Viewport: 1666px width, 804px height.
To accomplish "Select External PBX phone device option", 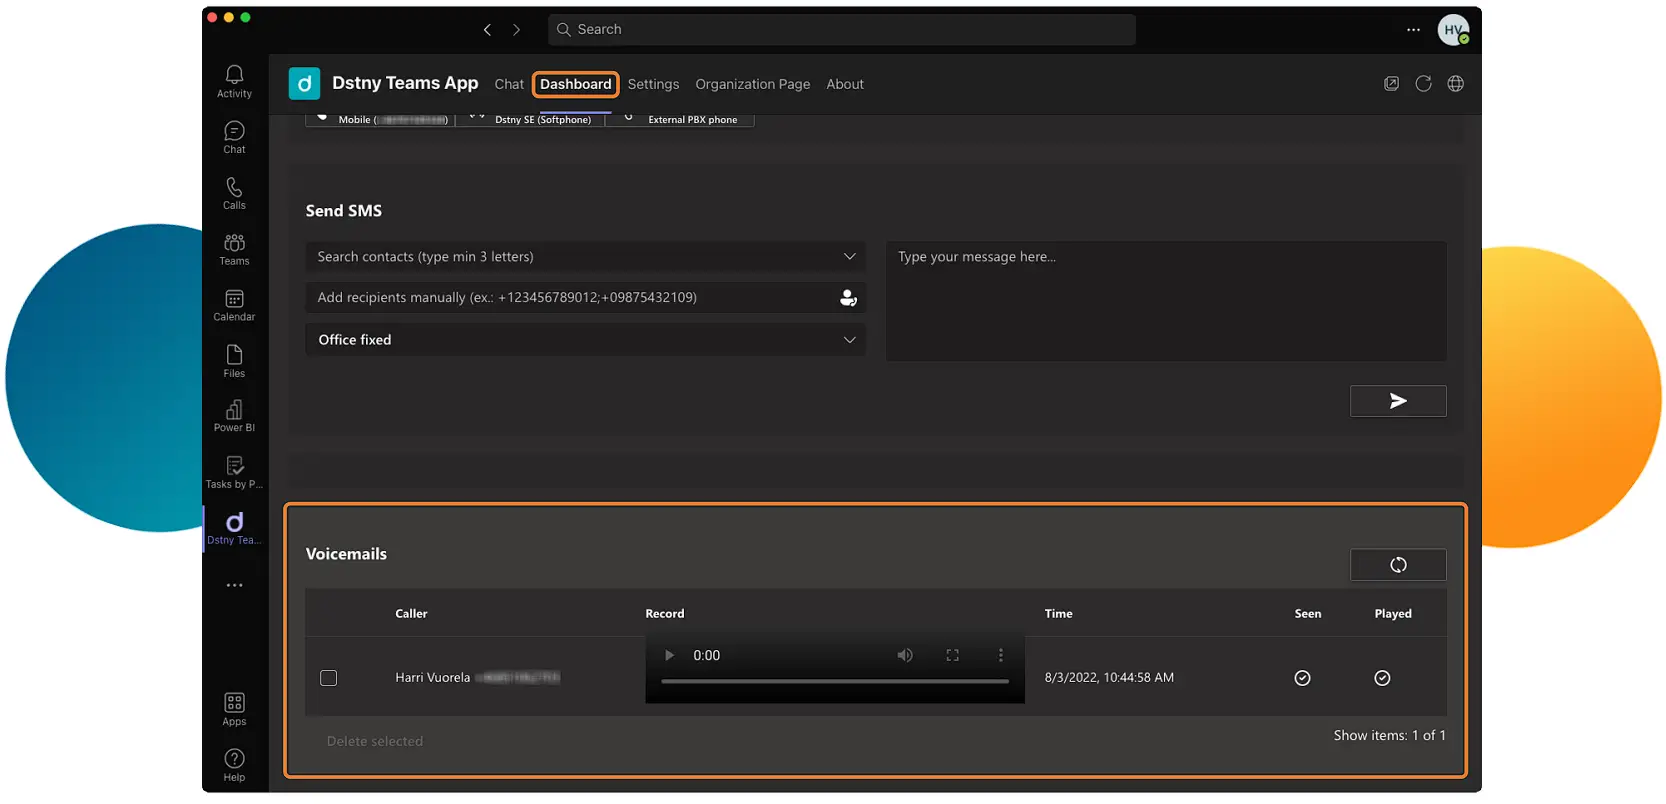I will coord(680,119).
